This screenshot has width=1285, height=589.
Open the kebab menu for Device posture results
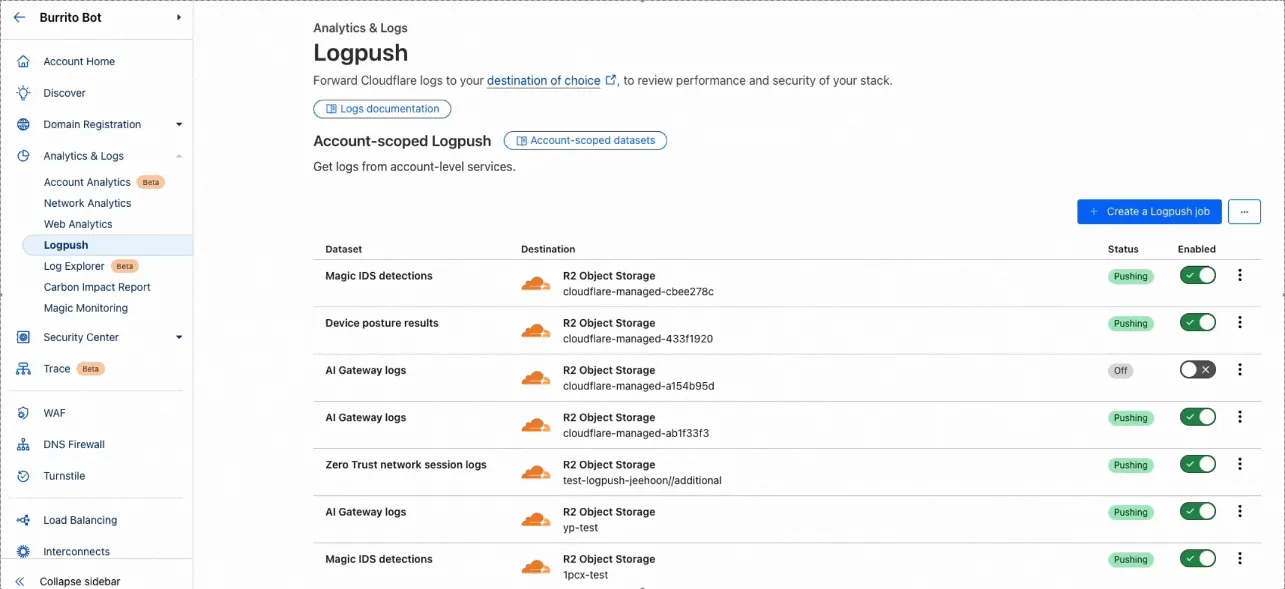1239,322
